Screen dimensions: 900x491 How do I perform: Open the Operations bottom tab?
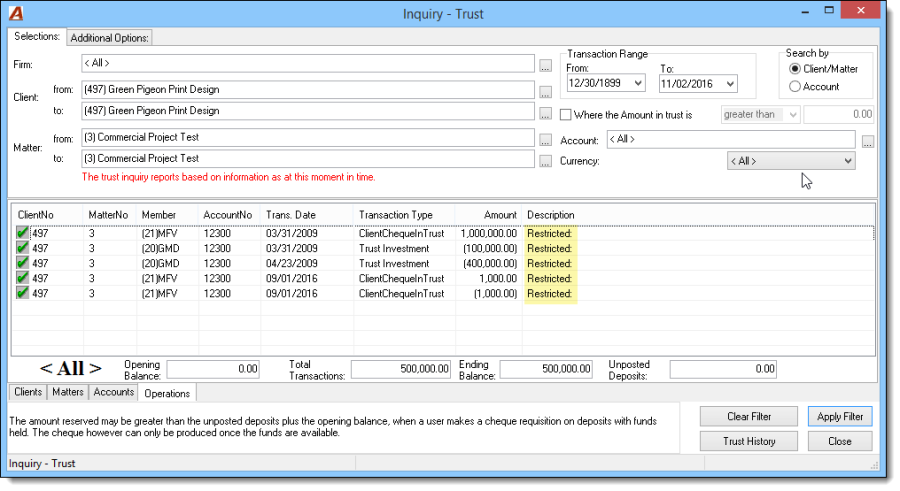[x=167, y=393]
